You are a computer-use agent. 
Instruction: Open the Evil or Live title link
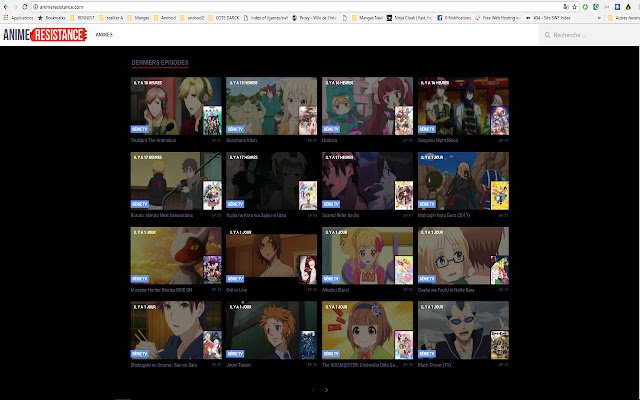click(237, 290)
